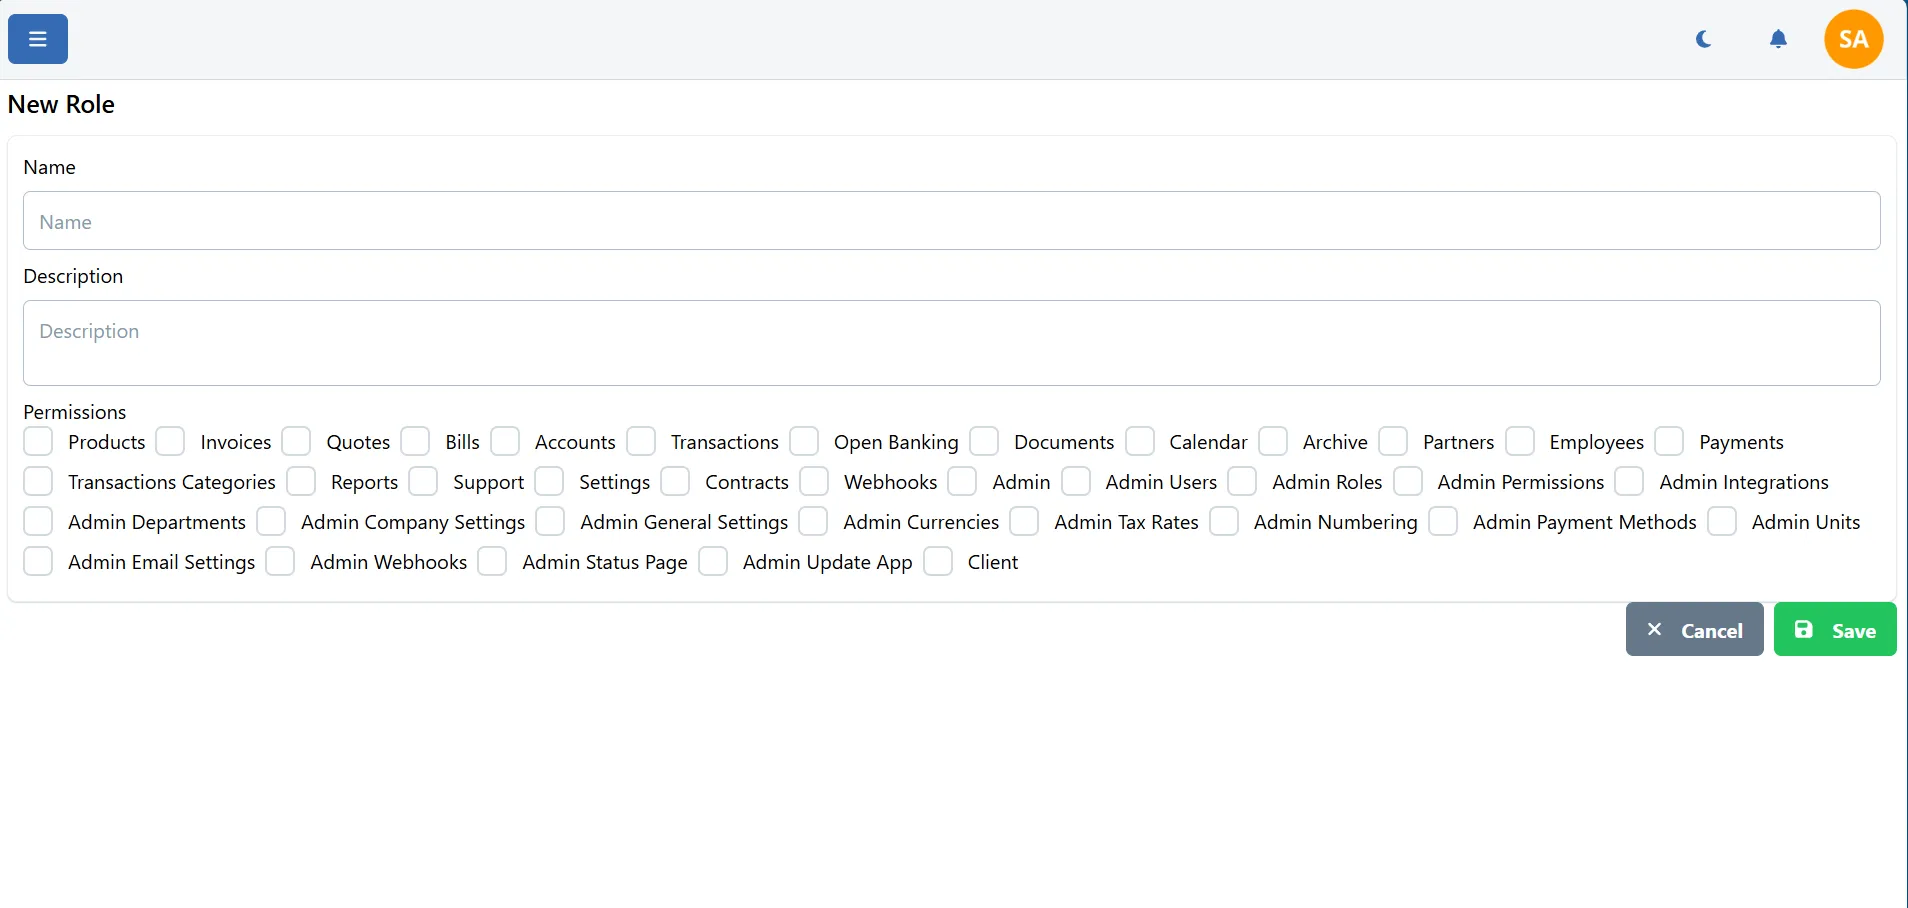Open the SA user avatar menu
This screenshot has height=908, width=1908.
pos(1853,39)
